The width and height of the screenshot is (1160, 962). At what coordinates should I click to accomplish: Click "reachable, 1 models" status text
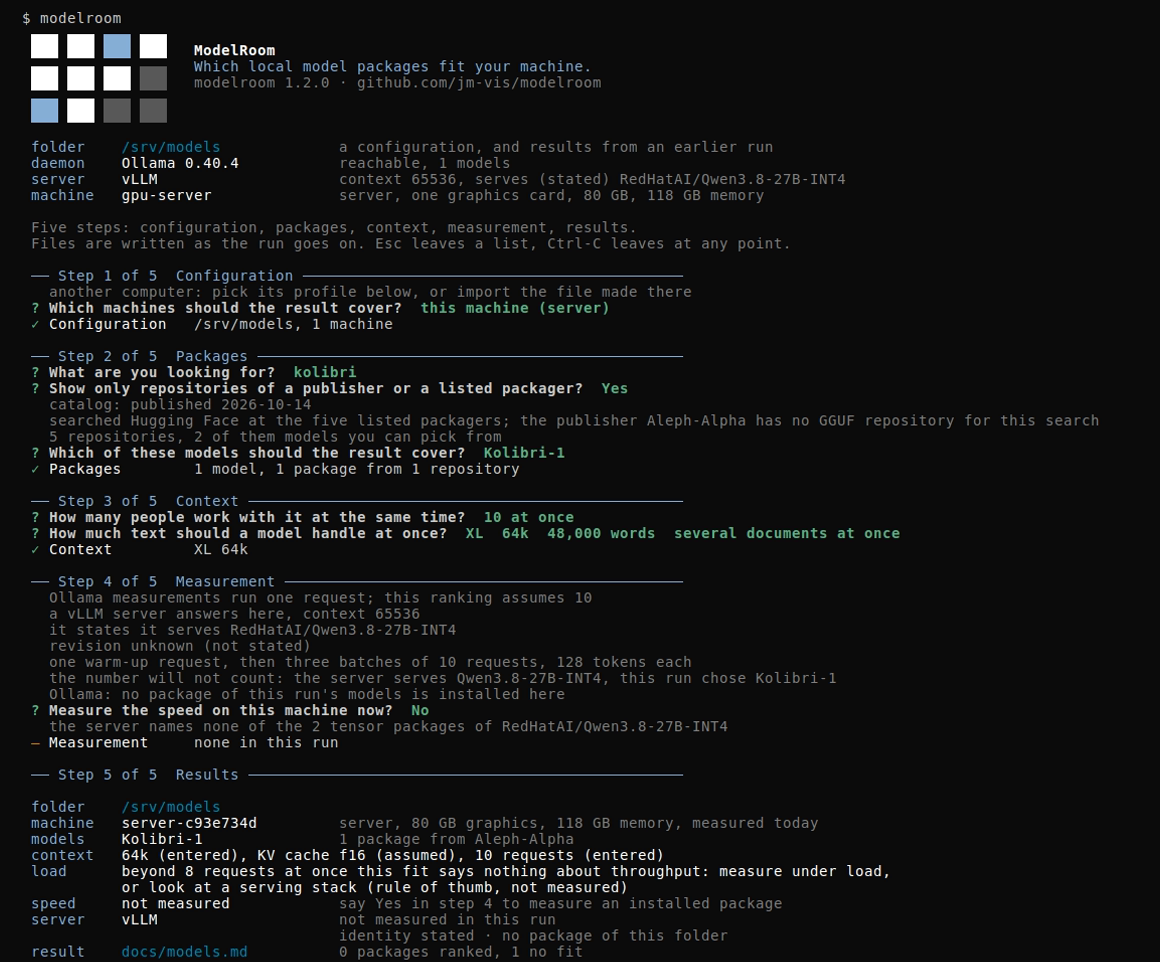[x=425, y=164]
